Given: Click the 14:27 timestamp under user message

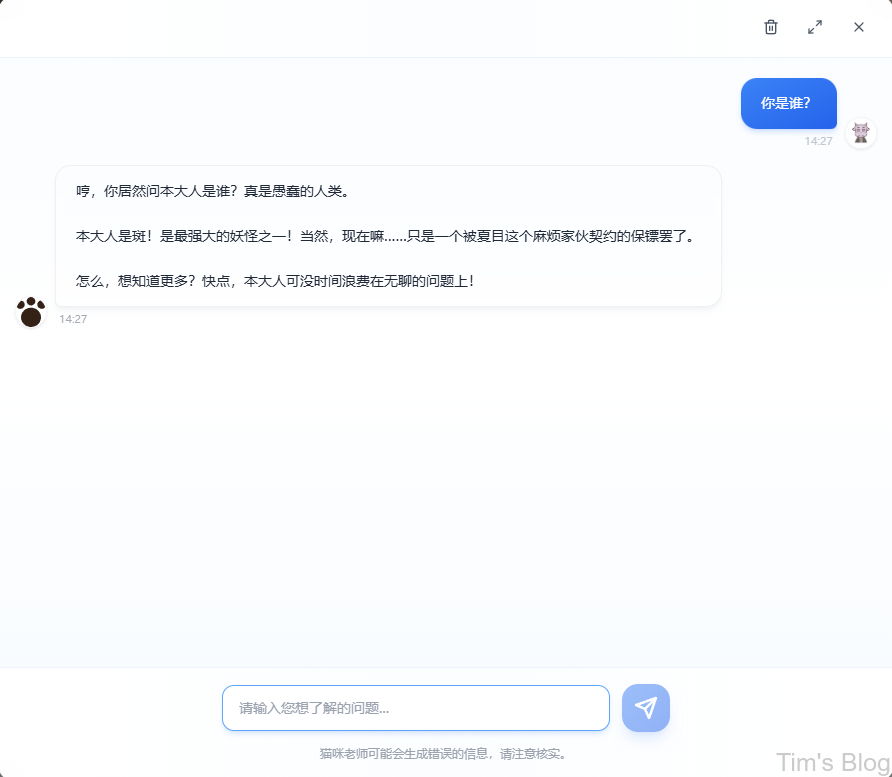Looking at the screenshot, I should tap(818, 141).
